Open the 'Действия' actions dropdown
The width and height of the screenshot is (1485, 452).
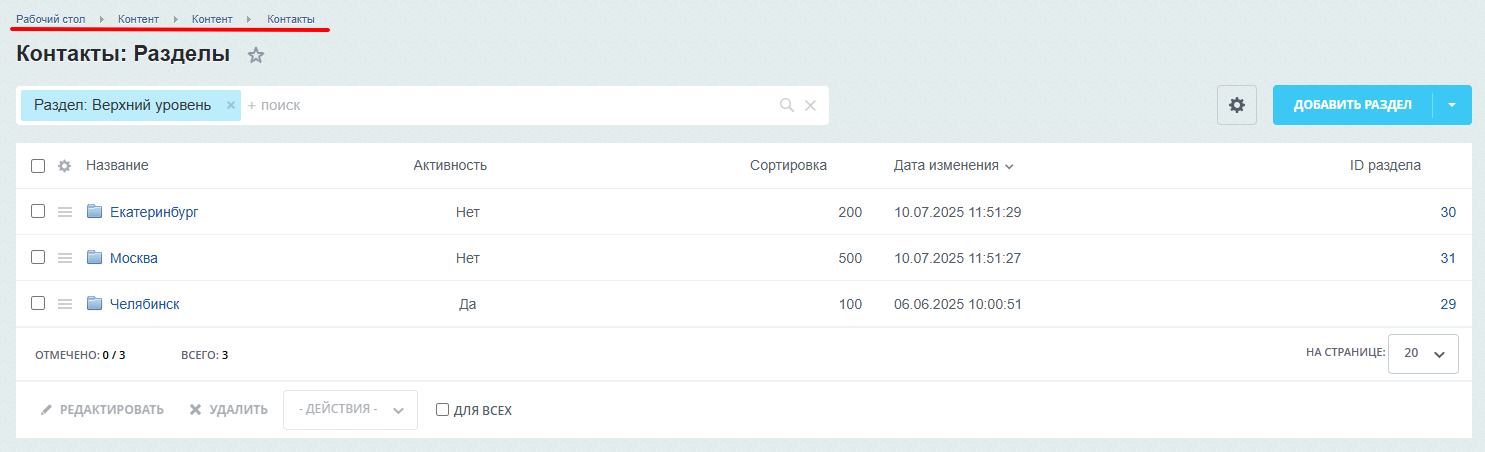click(350, 410)
